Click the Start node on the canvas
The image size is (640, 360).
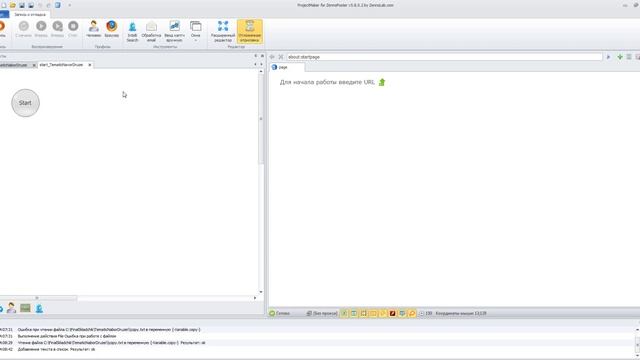tap(25, 103)
